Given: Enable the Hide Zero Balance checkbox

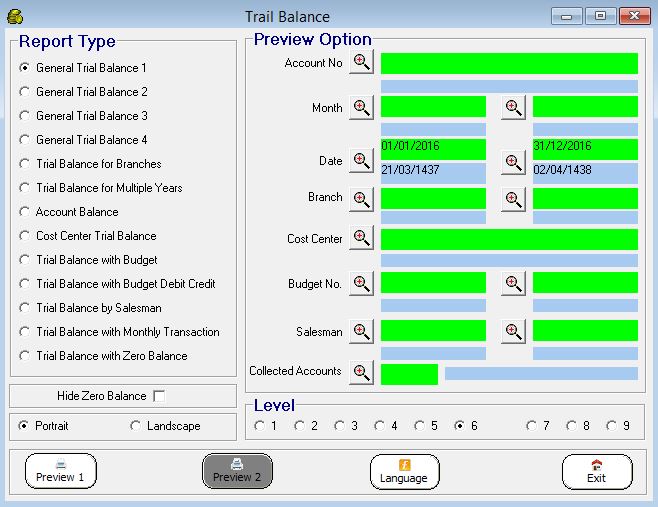Looking at the screenshot, I should click(x=159, y=396).
